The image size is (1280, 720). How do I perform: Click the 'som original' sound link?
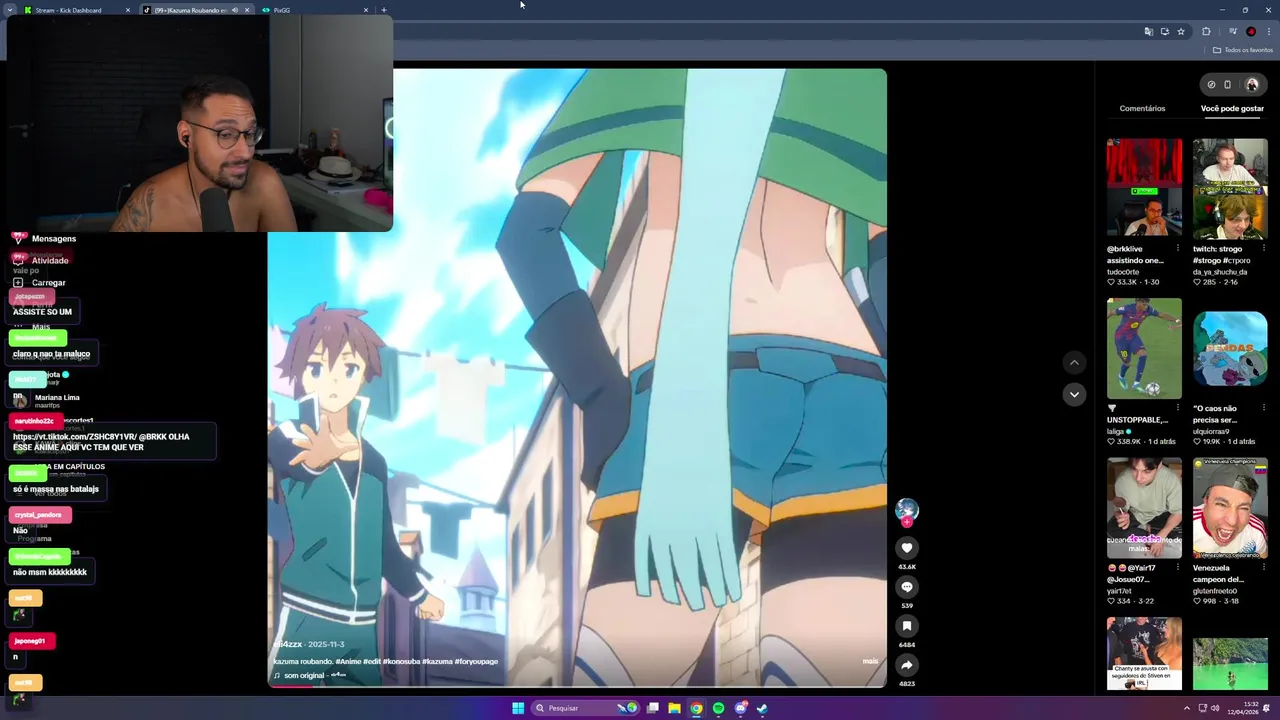pyautogui.click(x=304, y=676)
